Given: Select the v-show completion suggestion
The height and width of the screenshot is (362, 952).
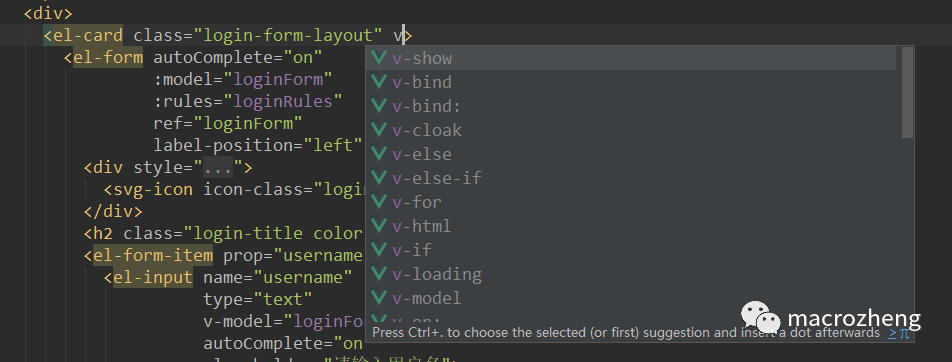Looking at the screenshot, I should 631,58.
